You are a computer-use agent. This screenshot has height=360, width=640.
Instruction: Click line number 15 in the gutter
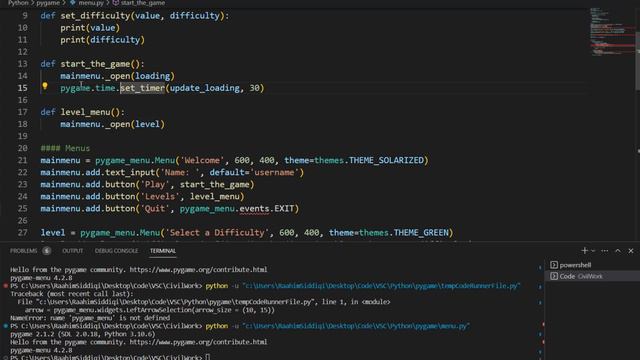22,88
